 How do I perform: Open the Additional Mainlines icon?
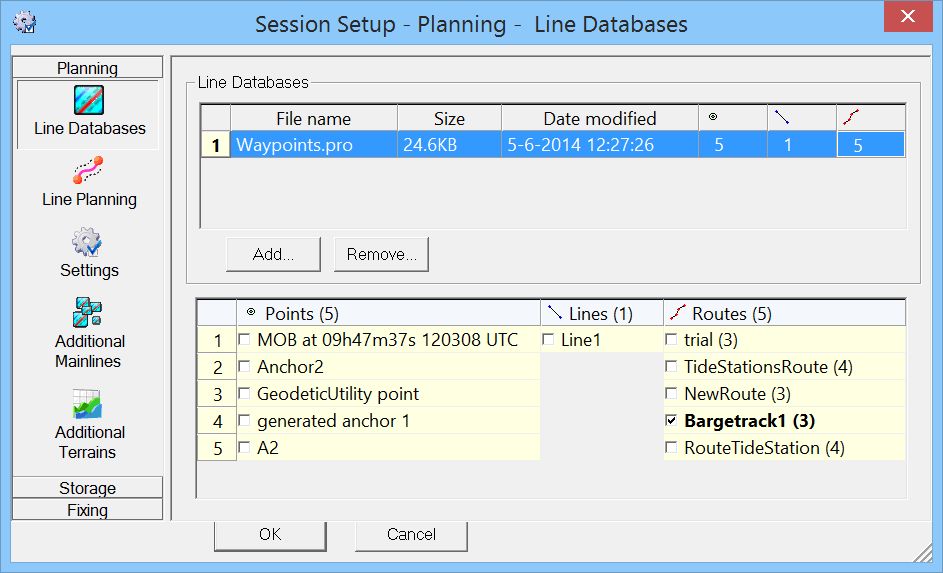[x=89, y=312]
